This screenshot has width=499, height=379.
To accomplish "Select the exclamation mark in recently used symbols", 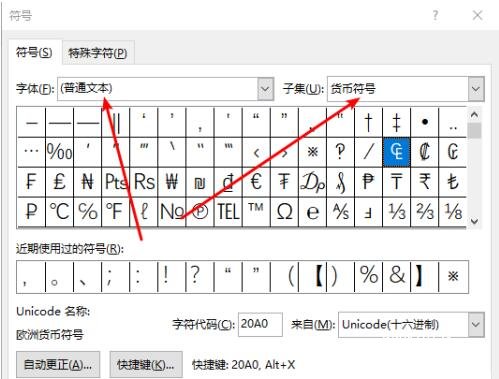I will 172,276.
